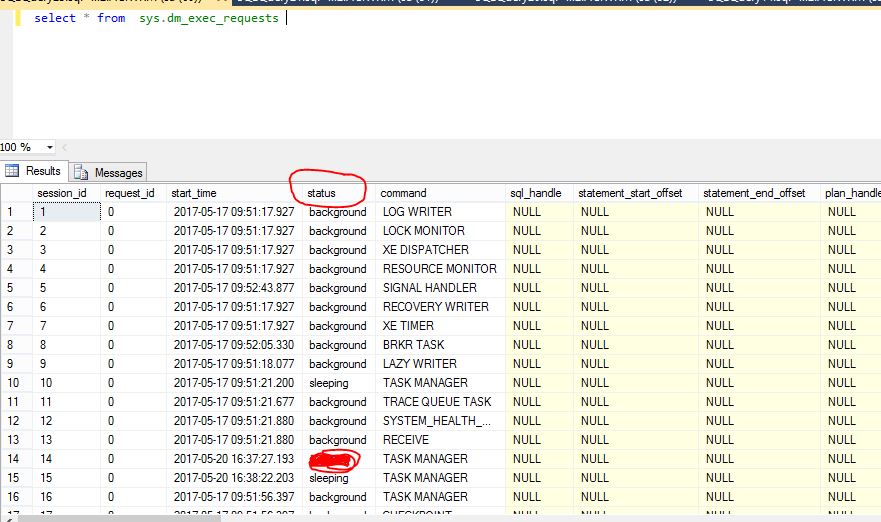Image resolution: width=881 pixels, height=522 pixels.
Task: Click the BRKR TASK command cell
Action: pos(440,345)
